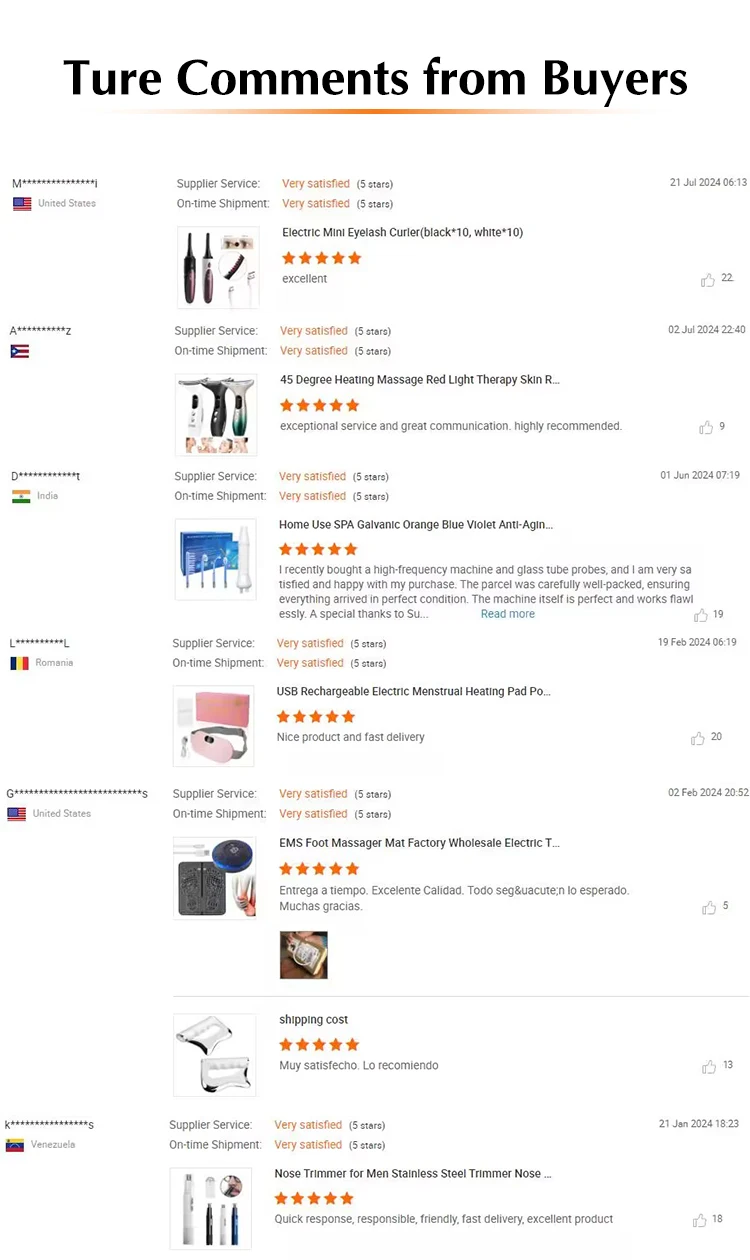Open eyelash curler product thumbnail
This screenshot has width=750, height=1260.
click(218, 267)
